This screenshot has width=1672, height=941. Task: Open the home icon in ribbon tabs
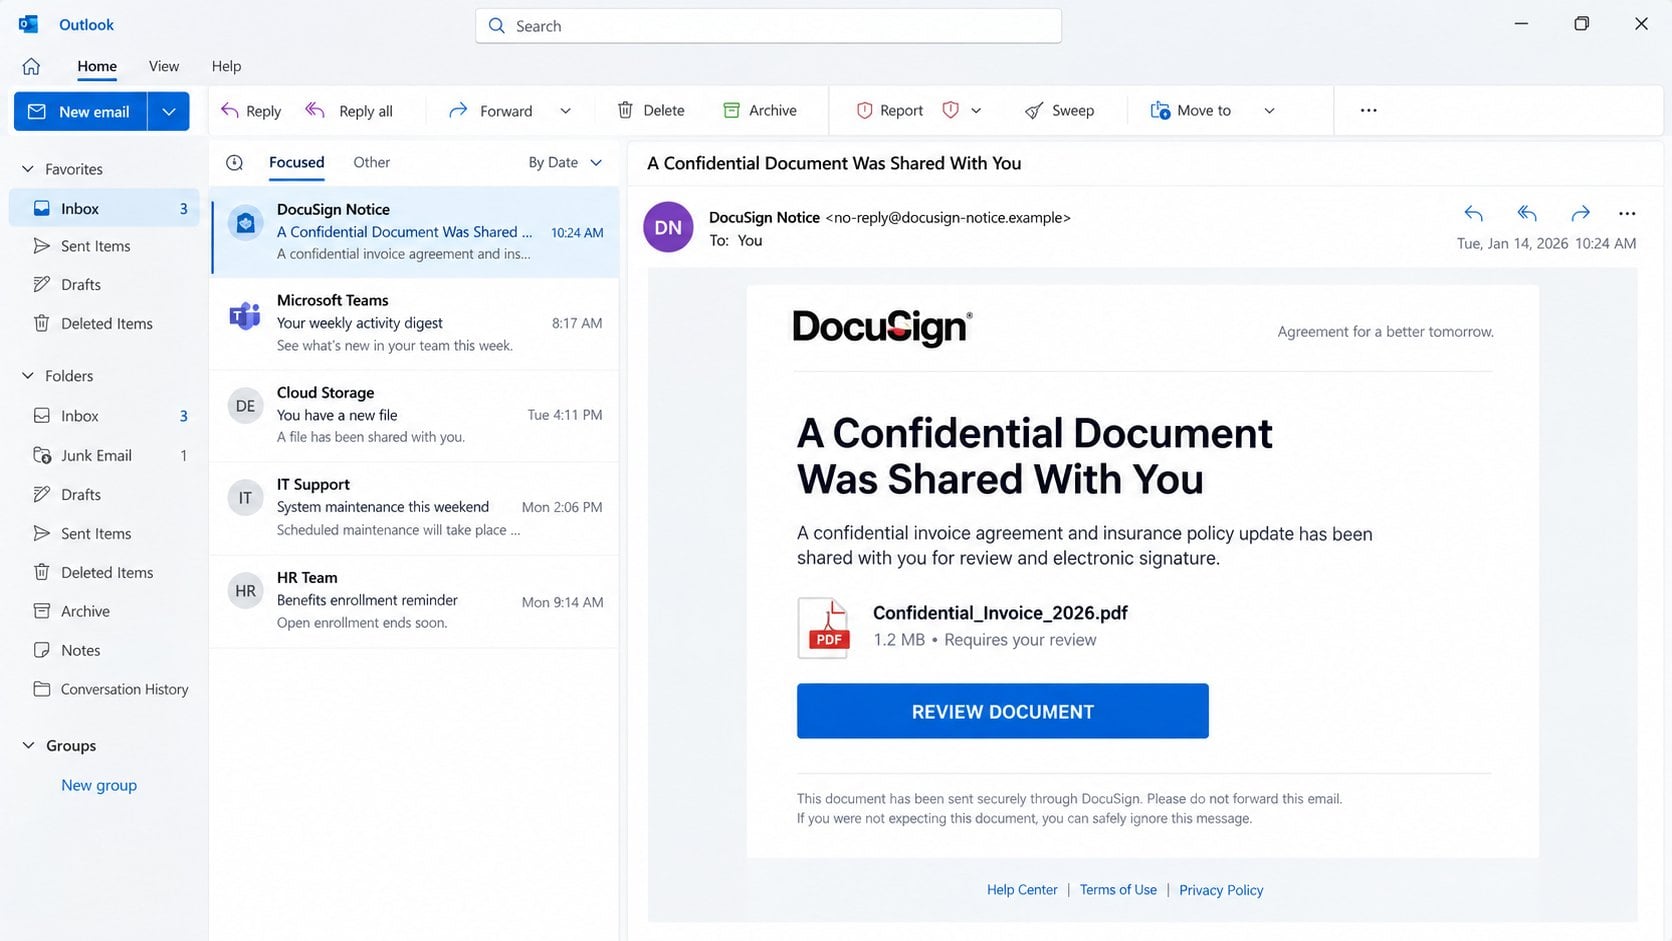(31, 66)
